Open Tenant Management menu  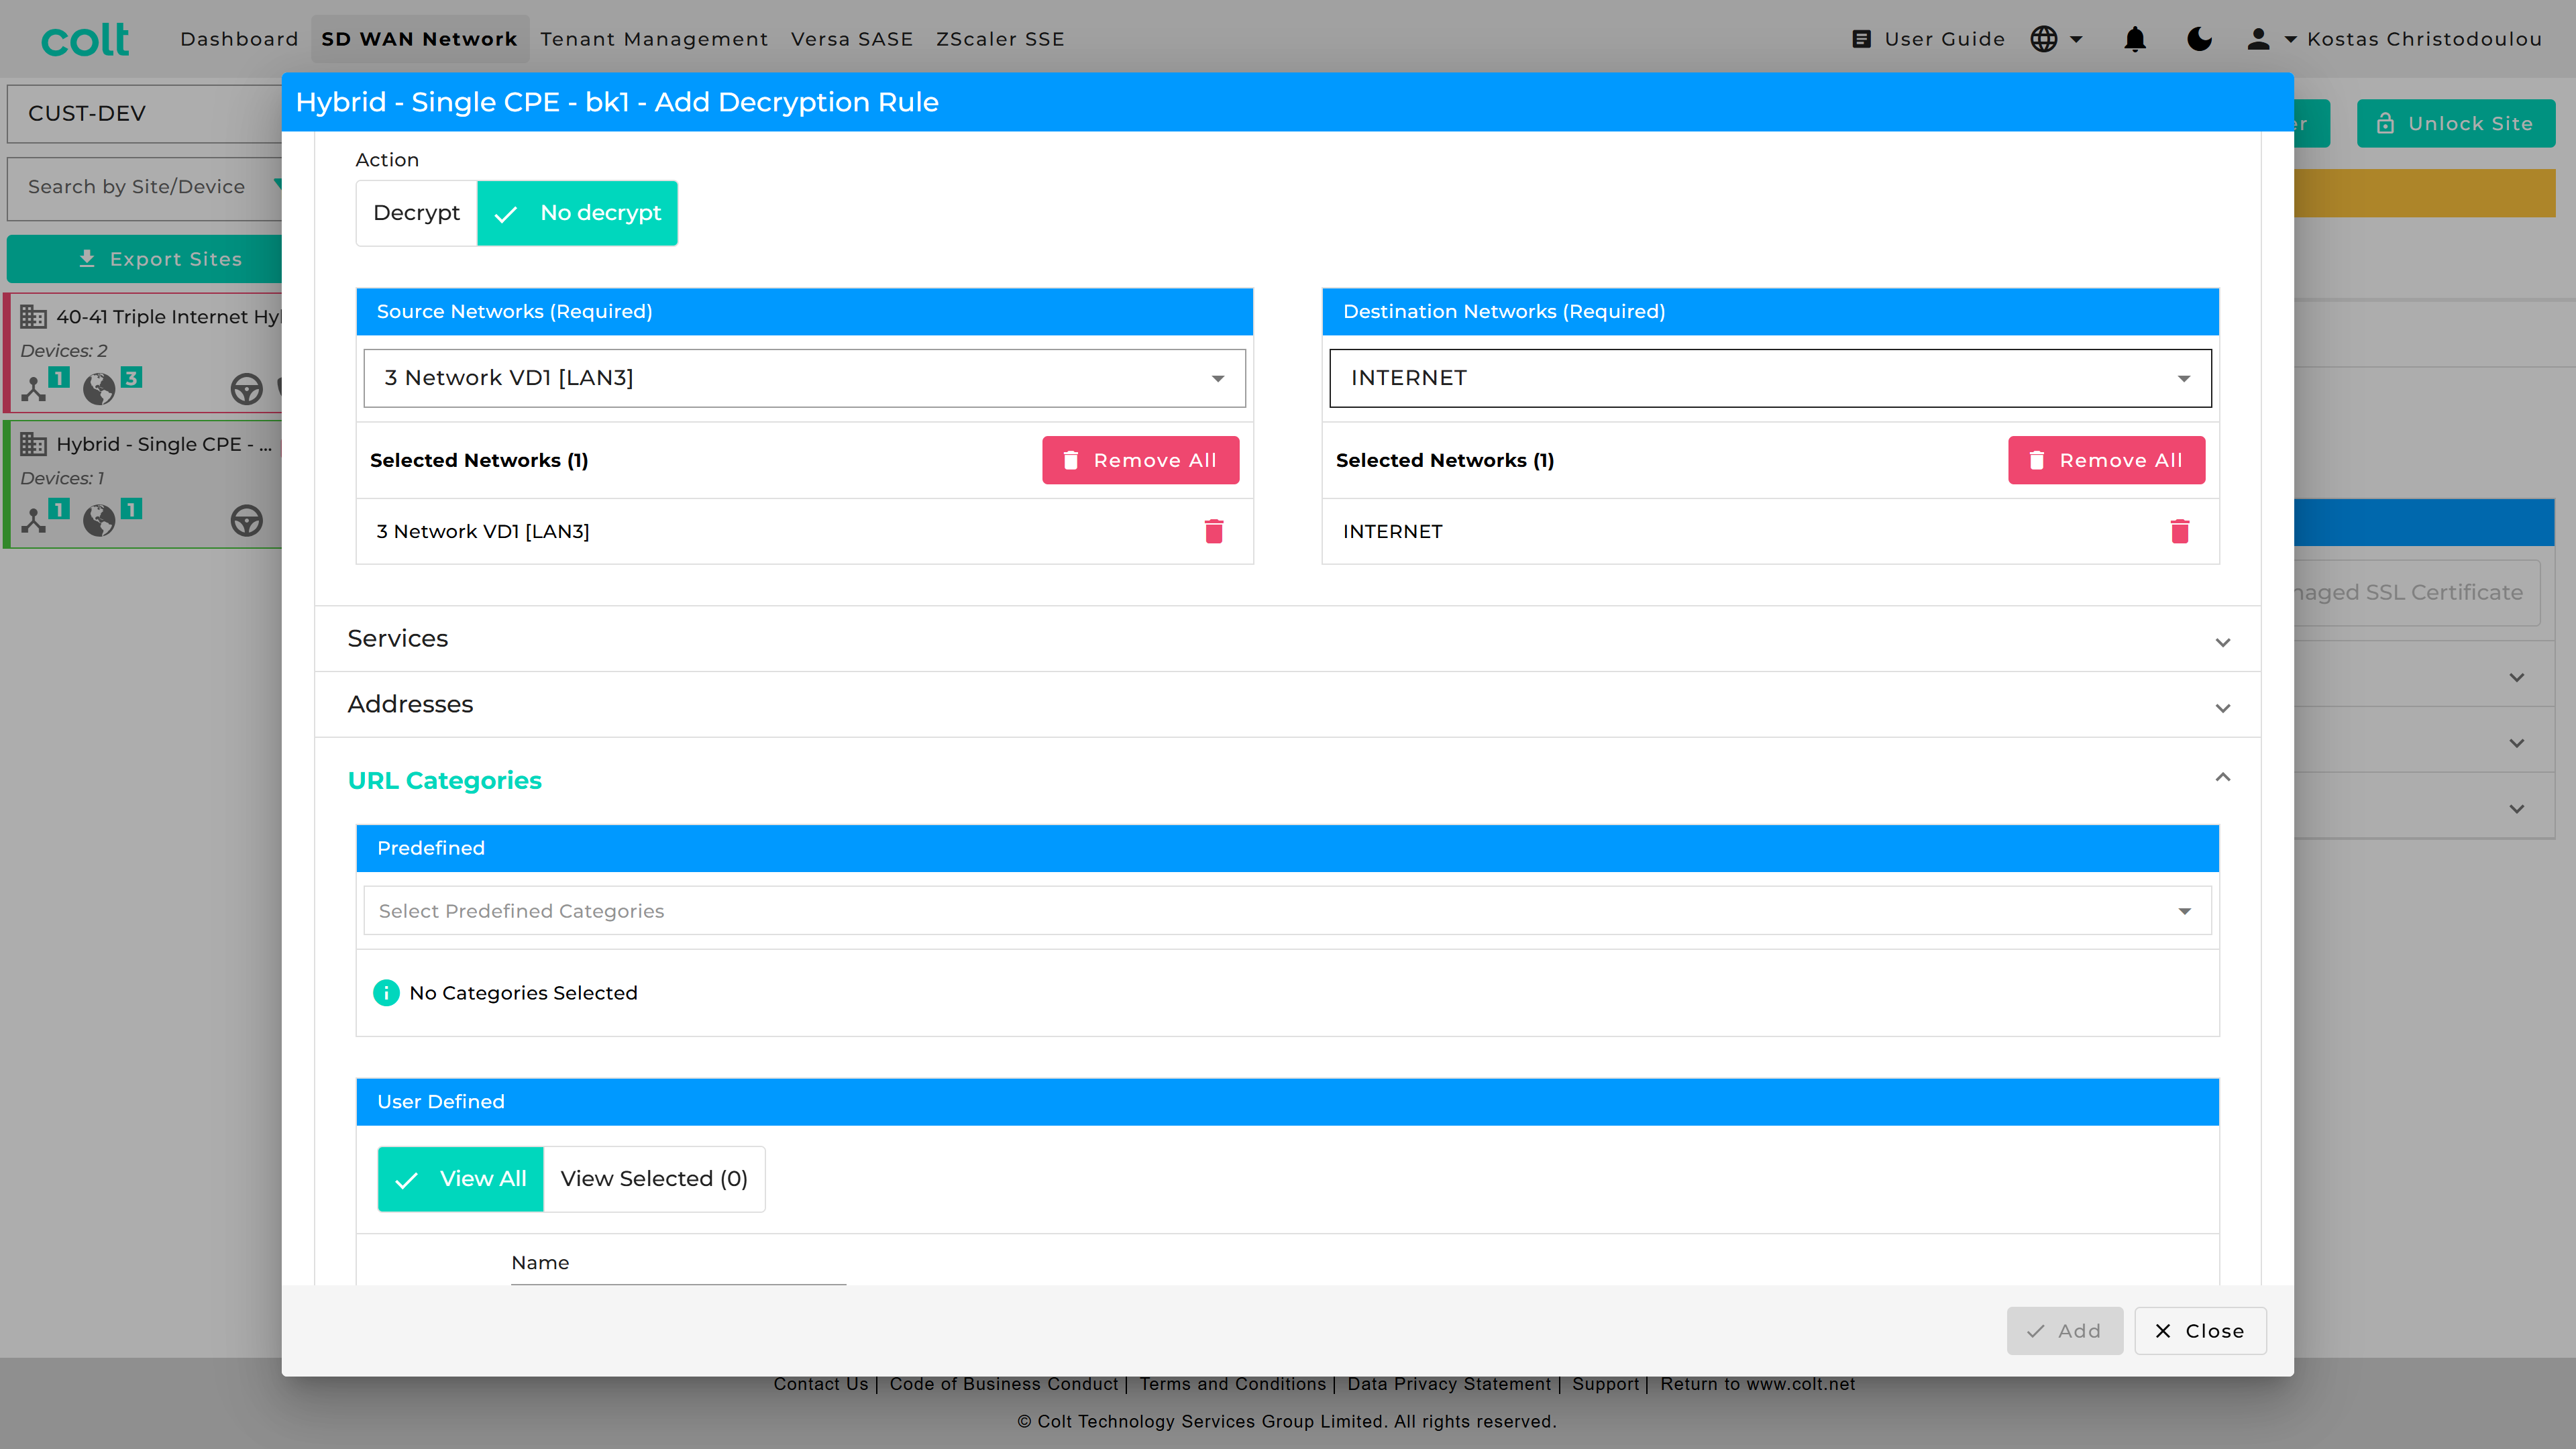654,39
